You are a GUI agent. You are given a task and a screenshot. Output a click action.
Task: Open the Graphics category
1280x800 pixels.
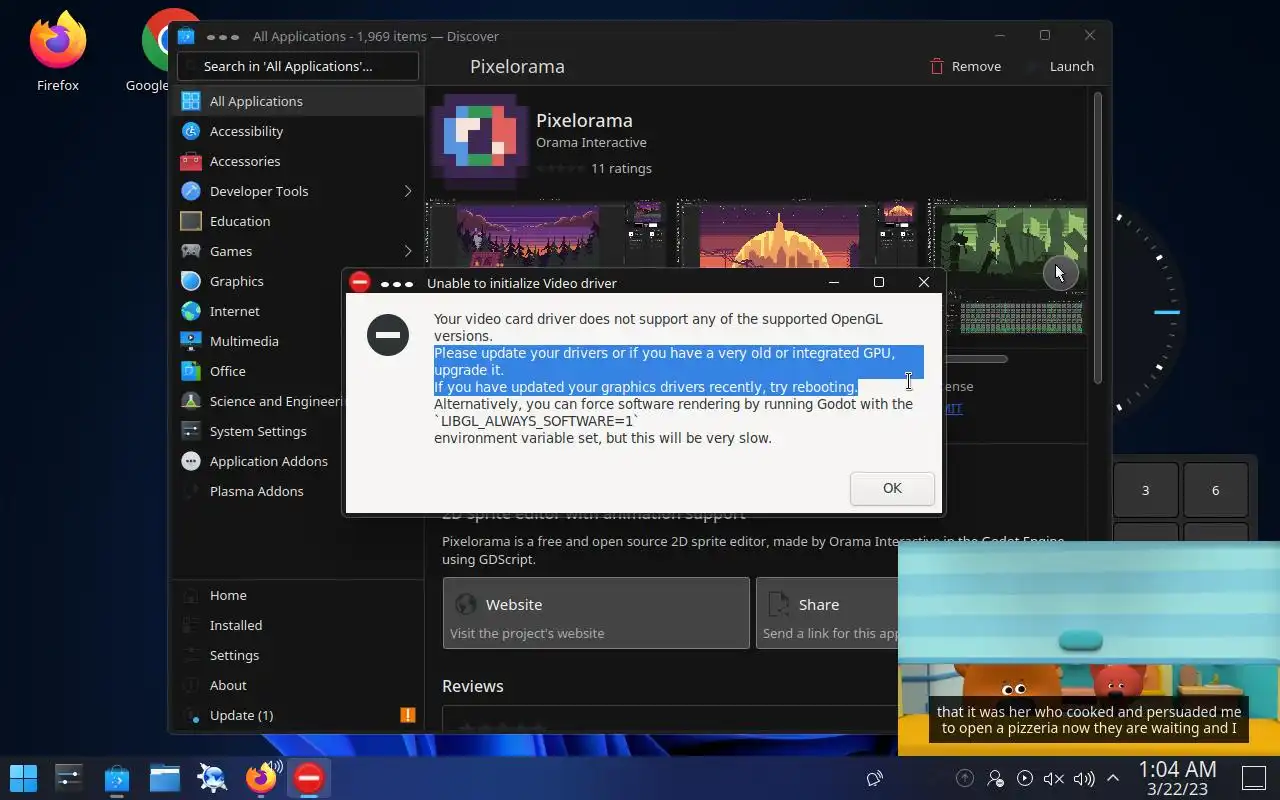258,281
